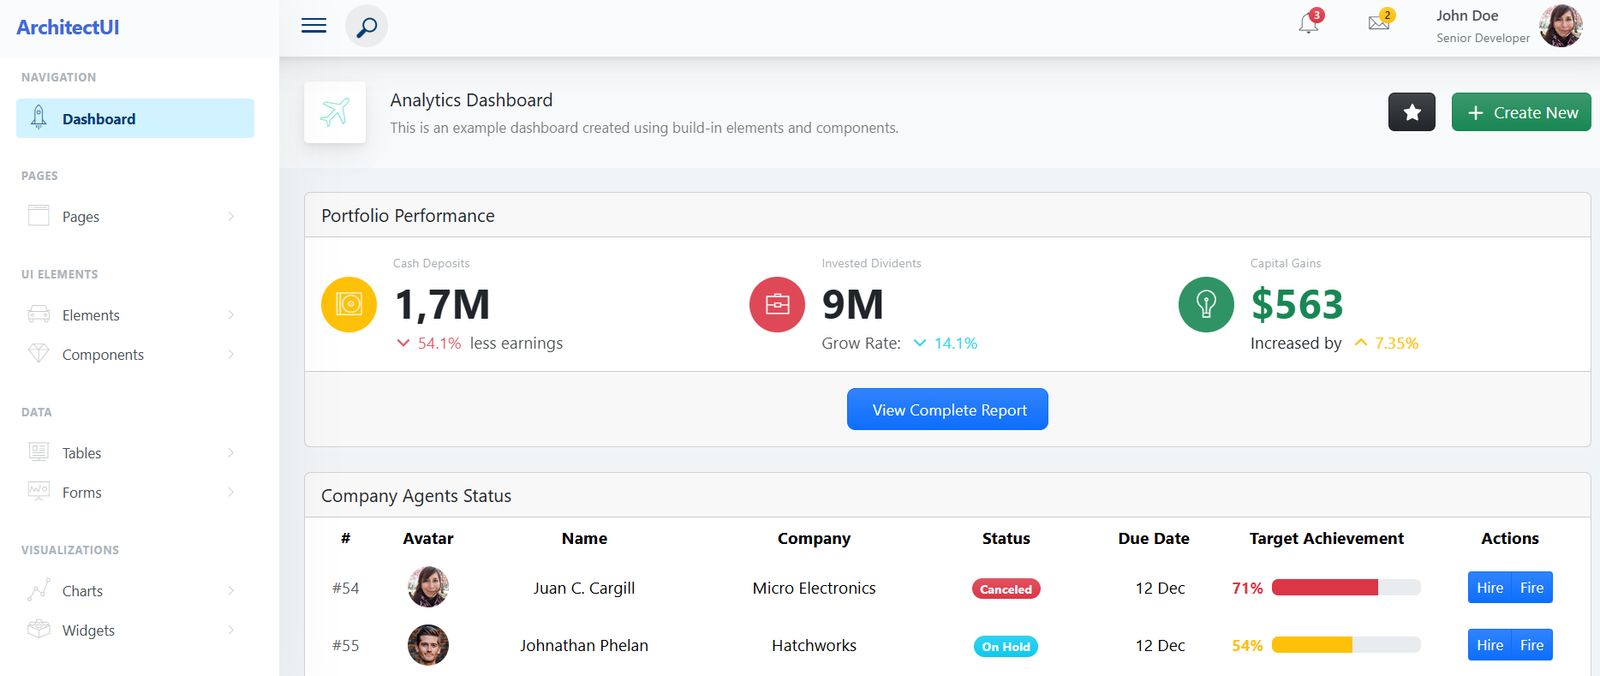This screenshot has height=676, width=1600.
Task: Click the search magnifier icon
Action: pyautogui.click(x=367, y=26)
